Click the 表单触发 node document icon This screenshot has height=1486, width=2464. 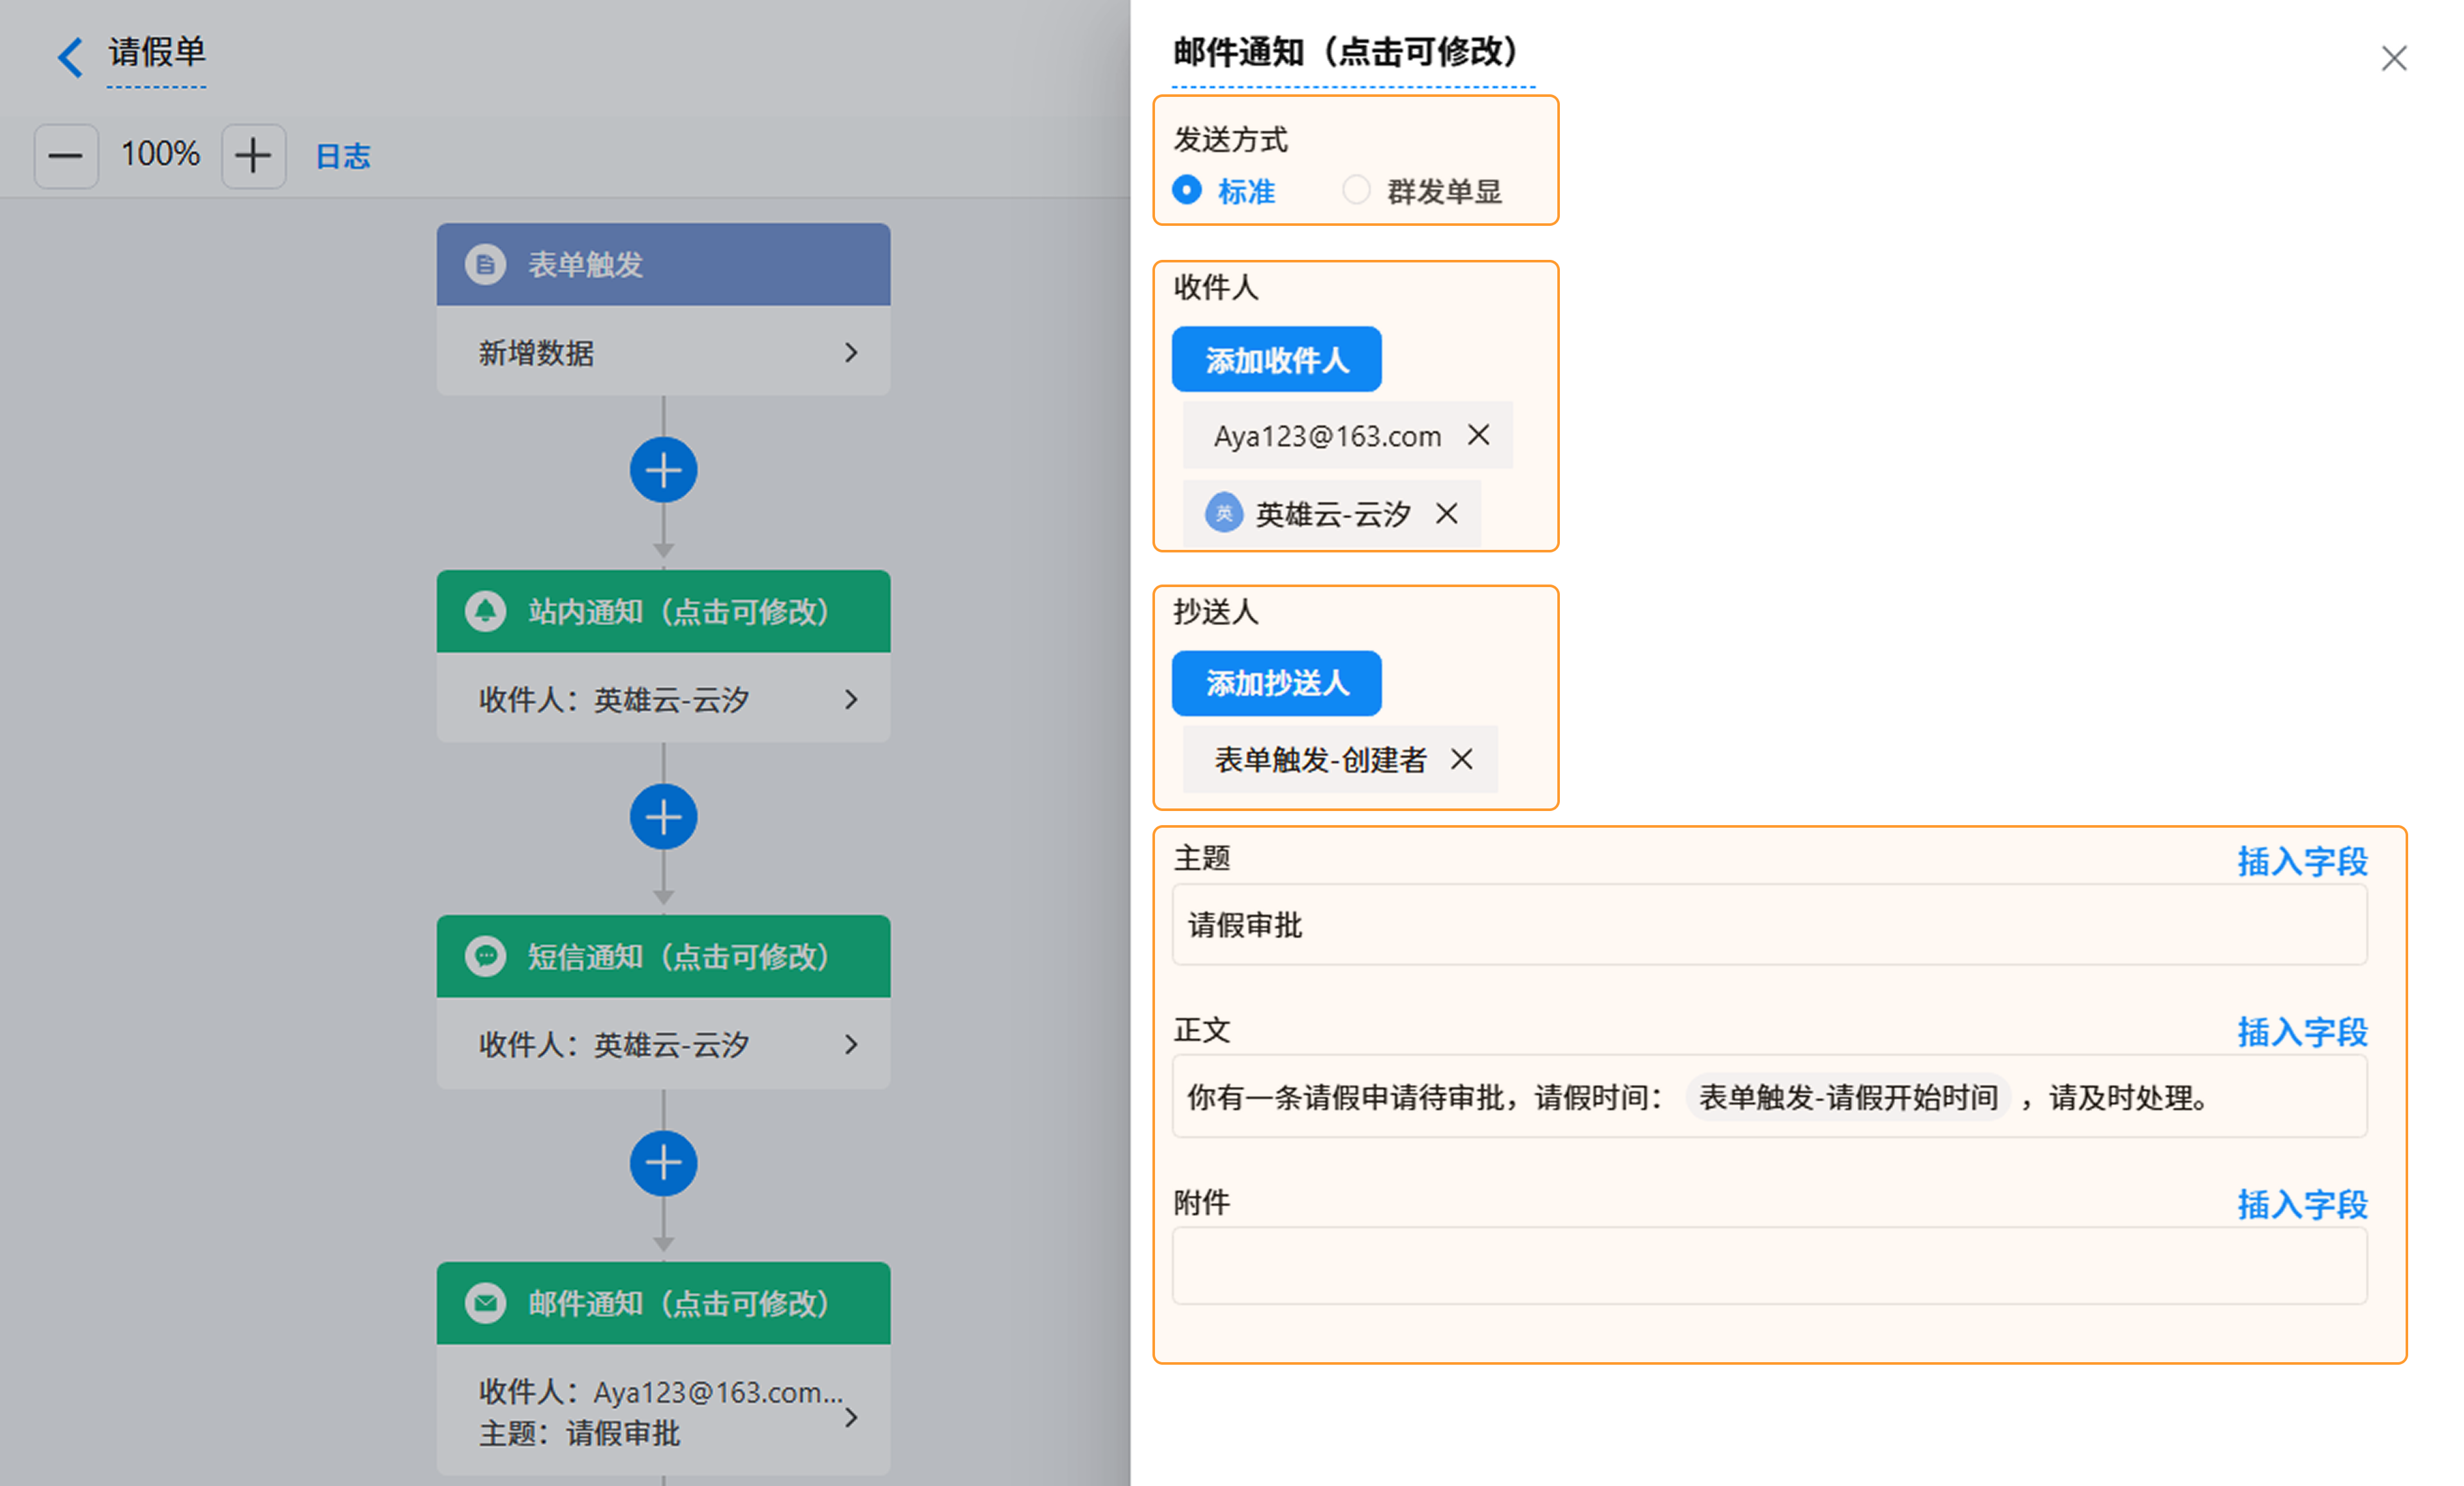click(x=485, y=265)
